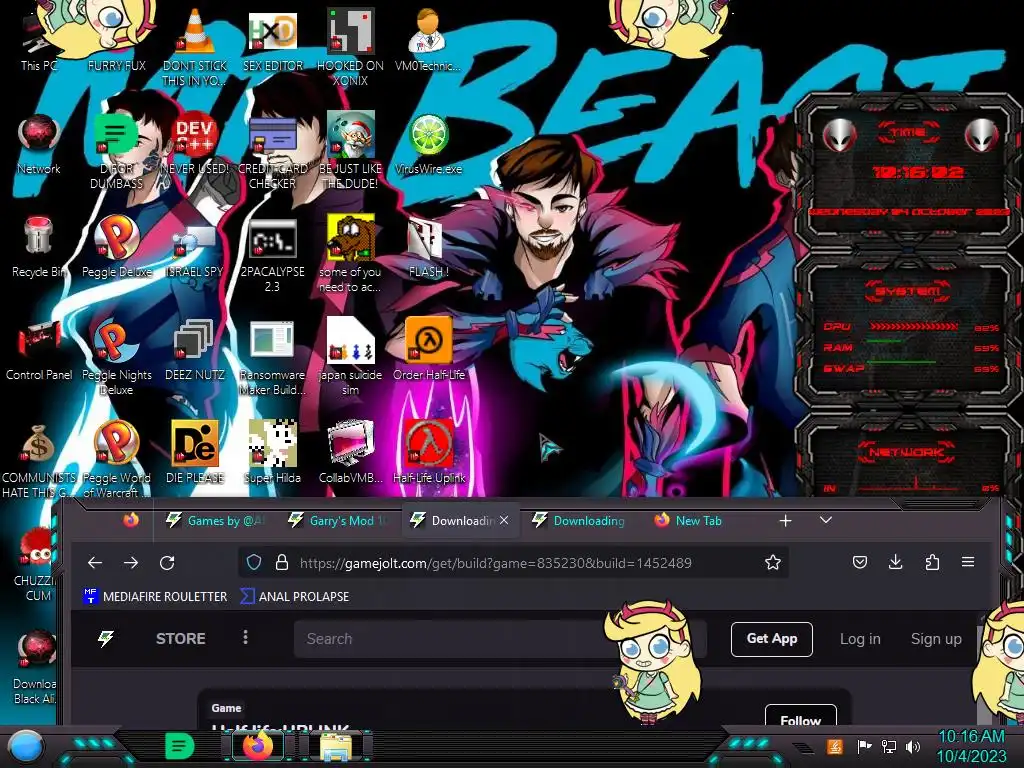
Task: Close the active Downloading tab
Action: pos(504,520)
